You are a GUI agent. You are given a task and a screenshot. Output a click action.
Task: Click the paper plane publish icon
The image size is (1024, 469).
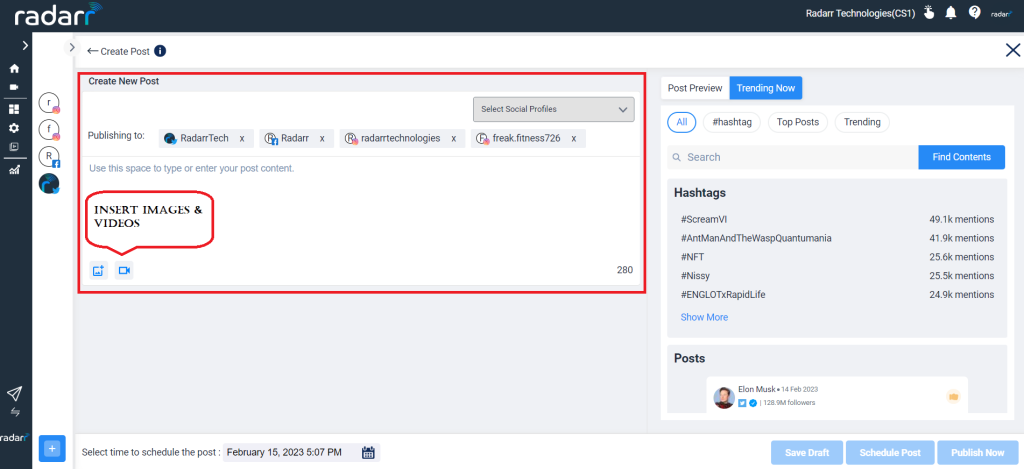pyautogui.click(x=14, y=393)
